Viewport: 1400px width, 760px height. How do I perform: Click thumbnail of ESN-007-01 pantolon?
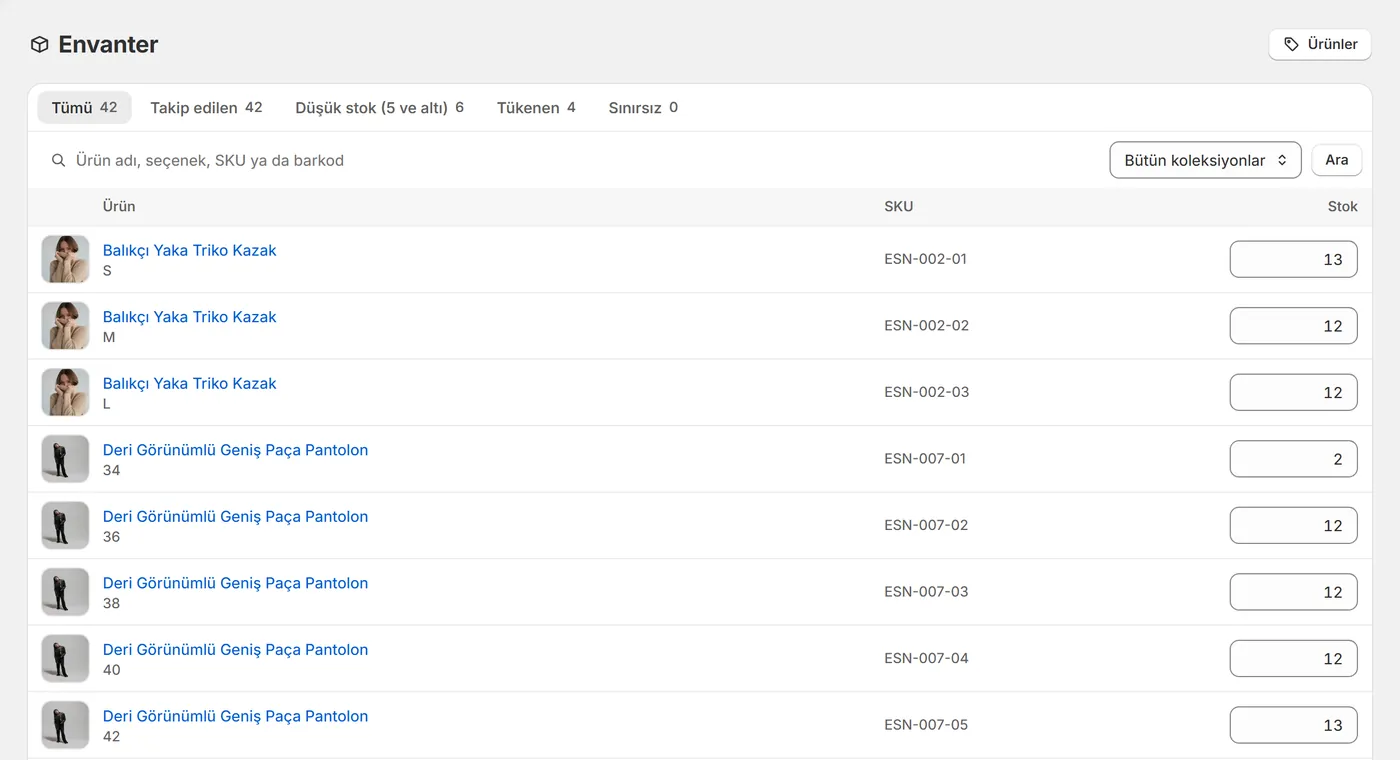click(x=65, y=459)
